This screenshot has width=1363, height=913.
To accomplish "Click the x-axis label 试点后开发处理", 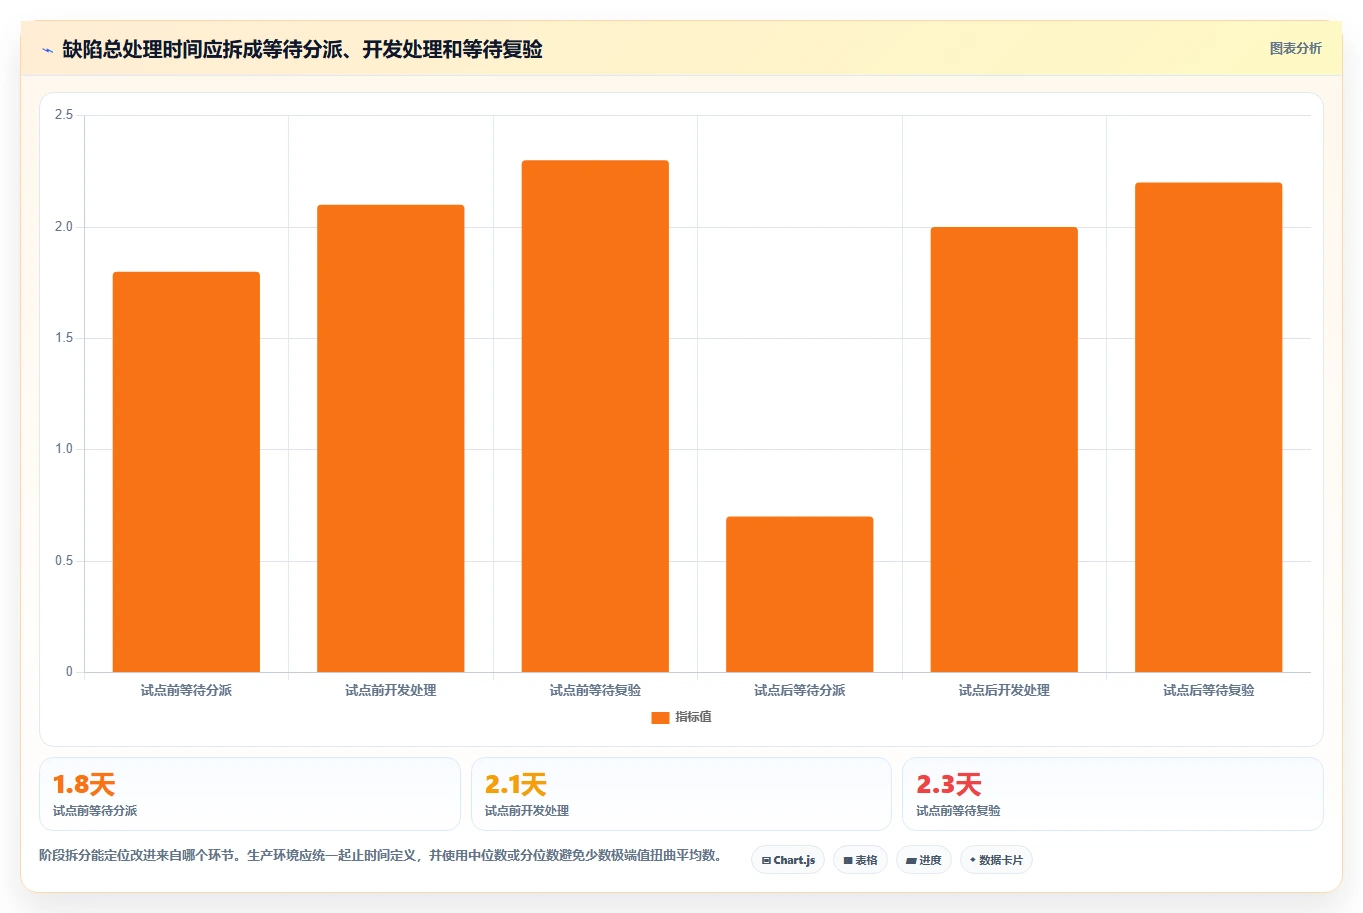I will (1004, 690).
